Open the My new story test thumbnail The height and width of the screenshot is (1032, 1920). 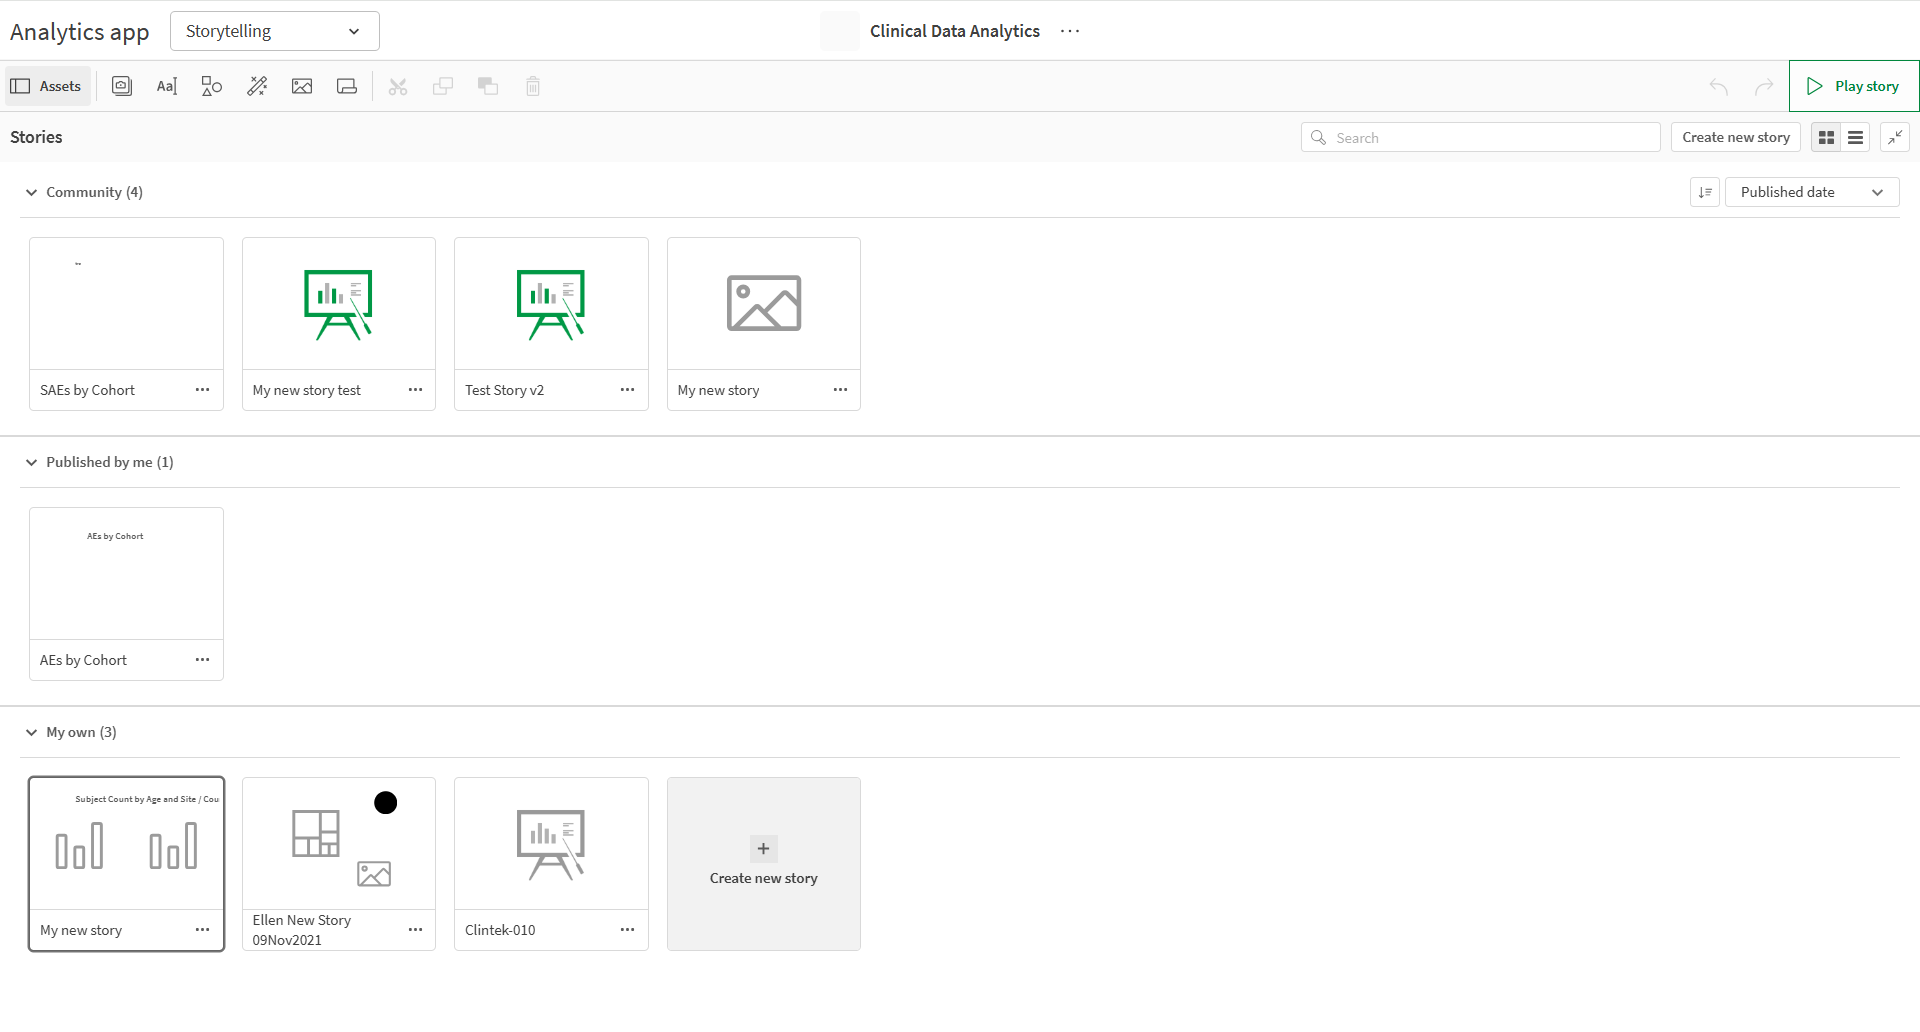(x=339, y=304)
